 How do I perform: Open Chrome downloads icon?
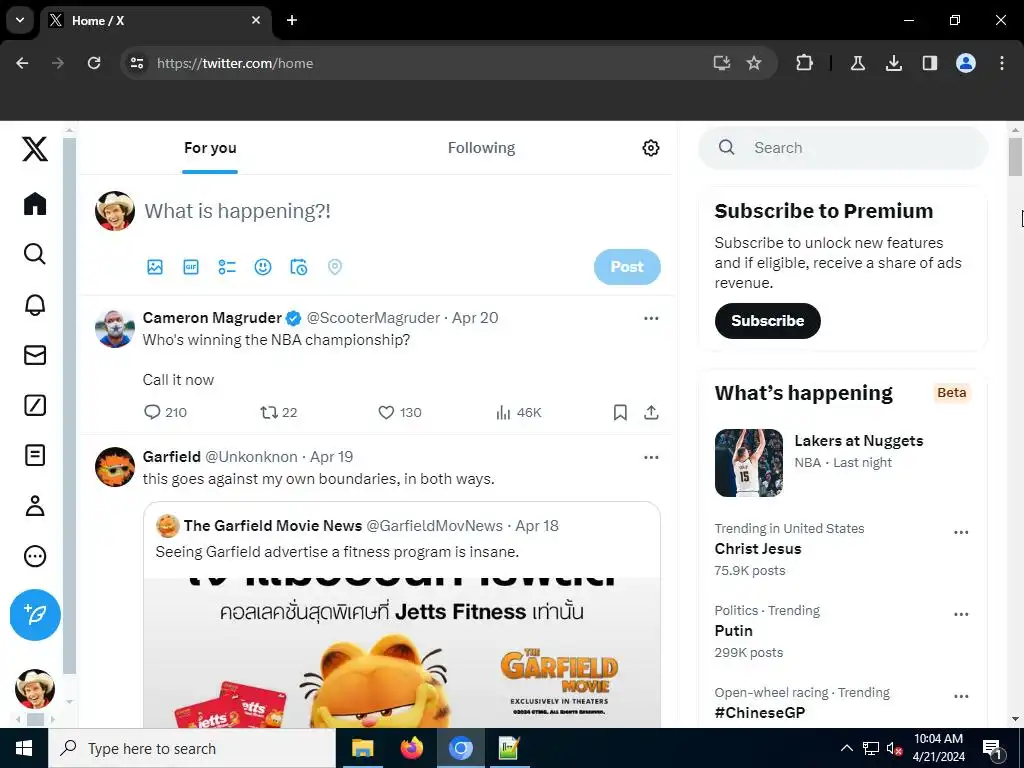click(893, 63)
